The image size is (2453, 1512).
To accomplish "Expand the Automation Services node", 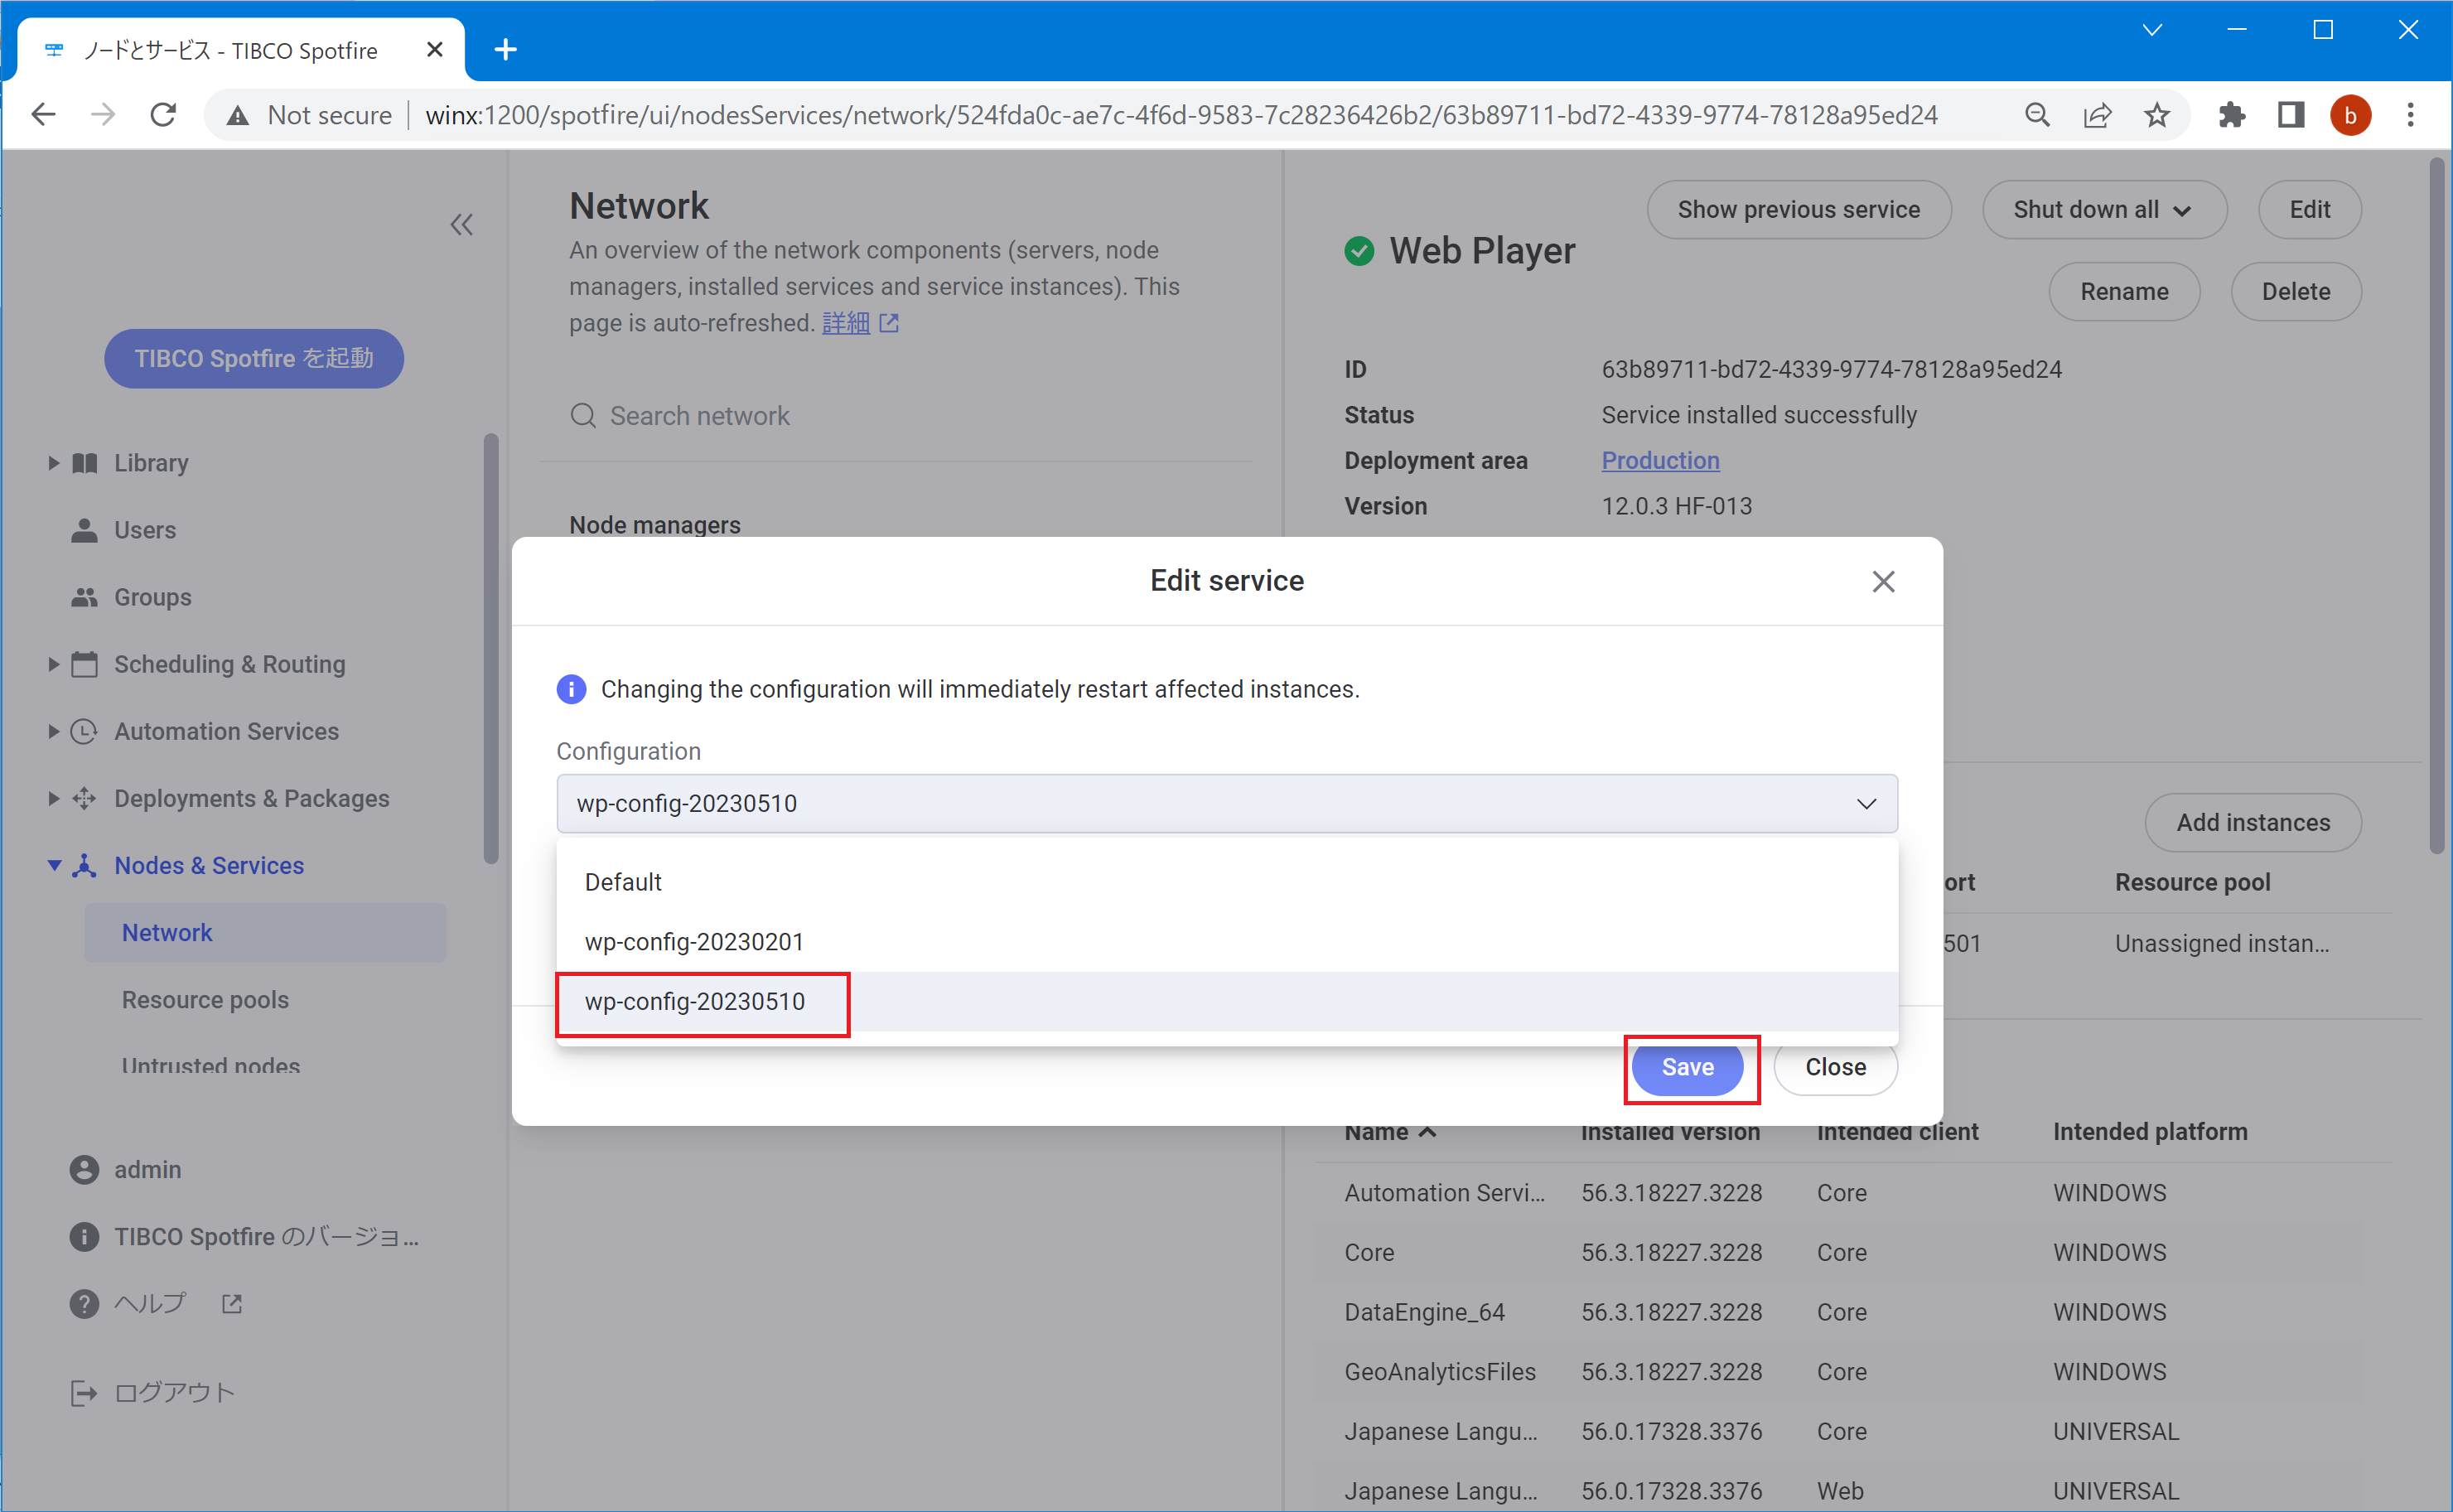I will click(53, 731).
